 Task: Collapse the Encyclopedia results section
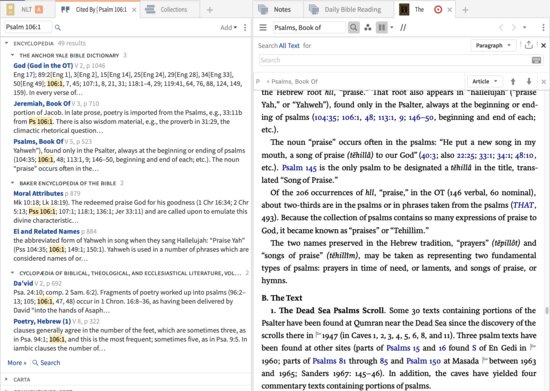click(6, 43)
